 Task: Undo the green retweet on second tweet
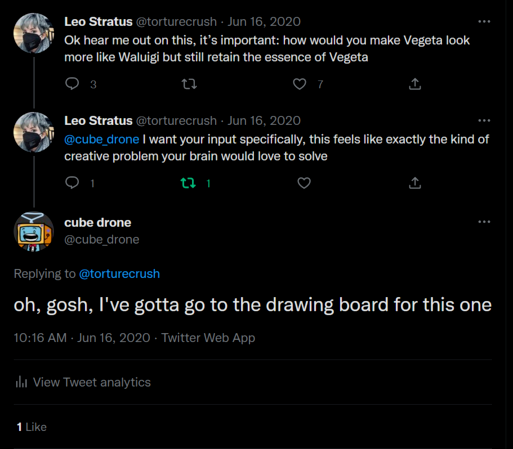click(x=188, y=183)
